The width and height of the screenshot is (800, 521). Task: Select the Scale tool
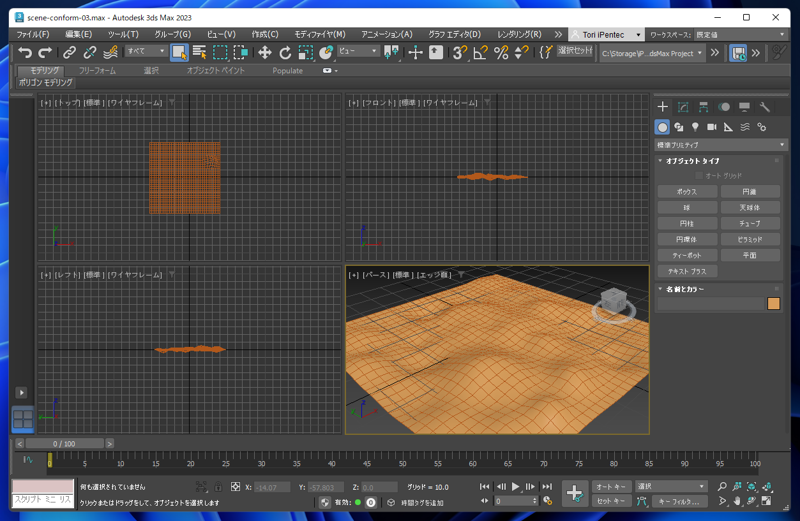point(305,52)
